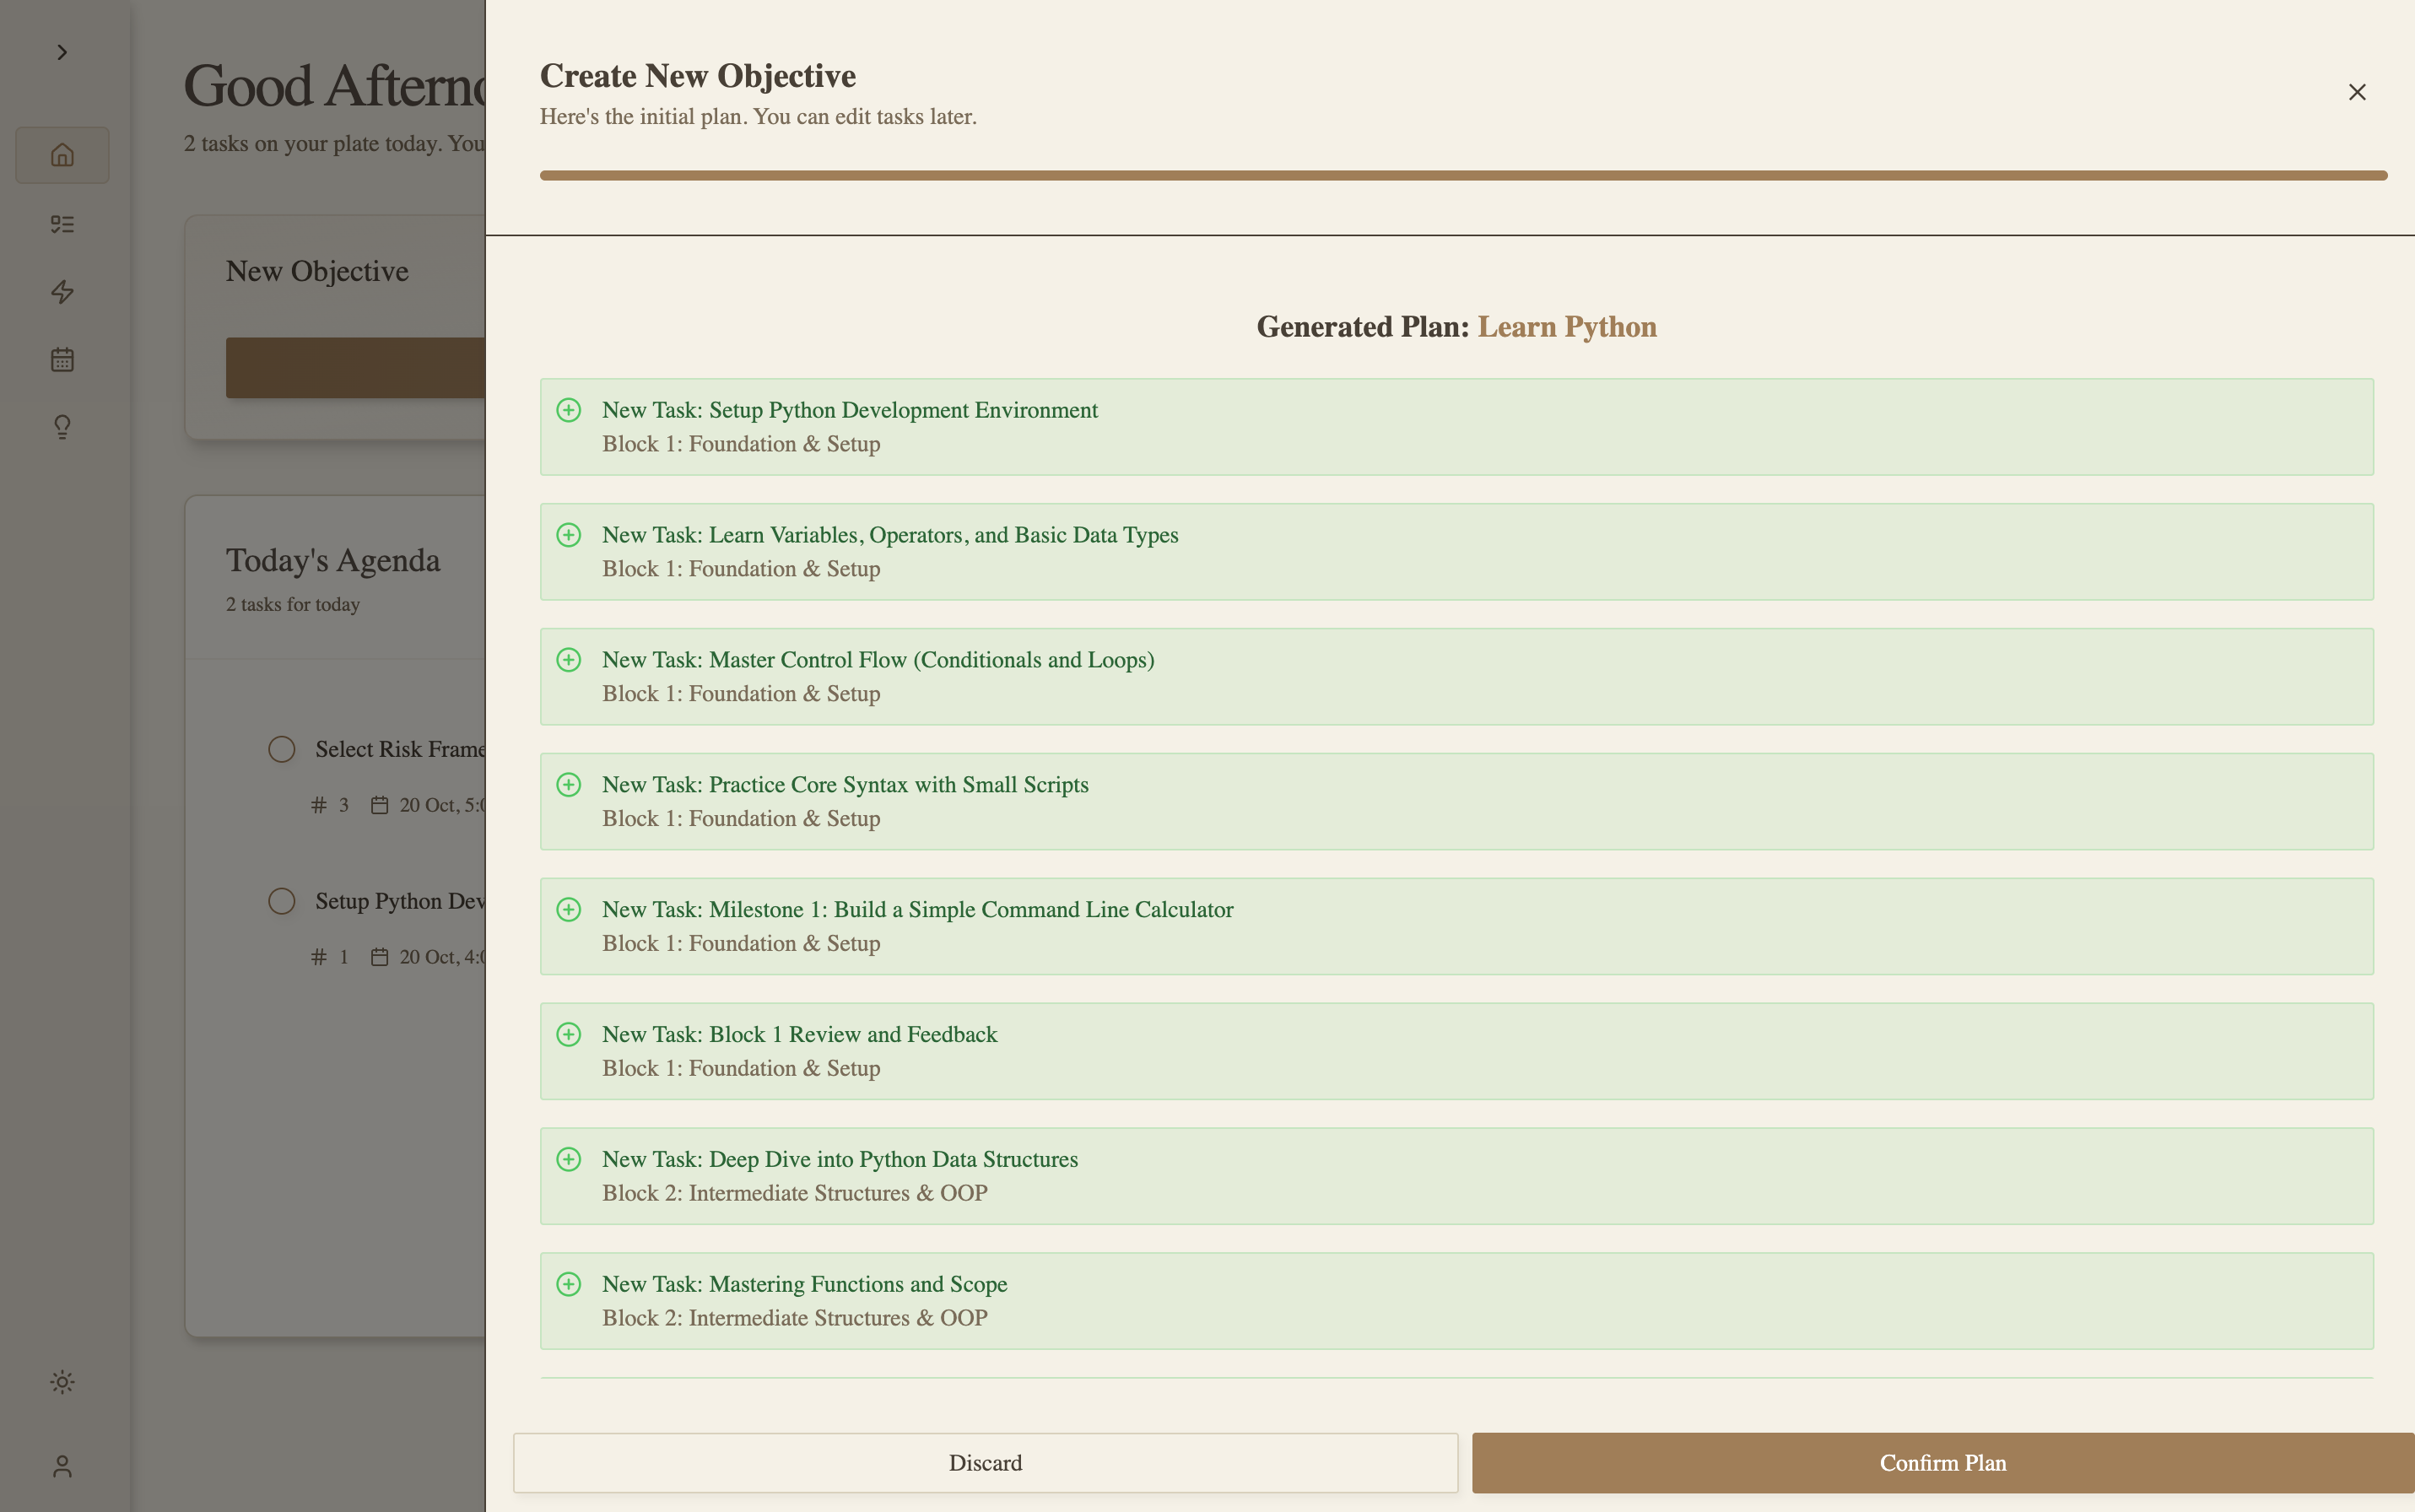
Task: Select 'Mastering Functions and Scope' task
Action: click(1456, 1301)
